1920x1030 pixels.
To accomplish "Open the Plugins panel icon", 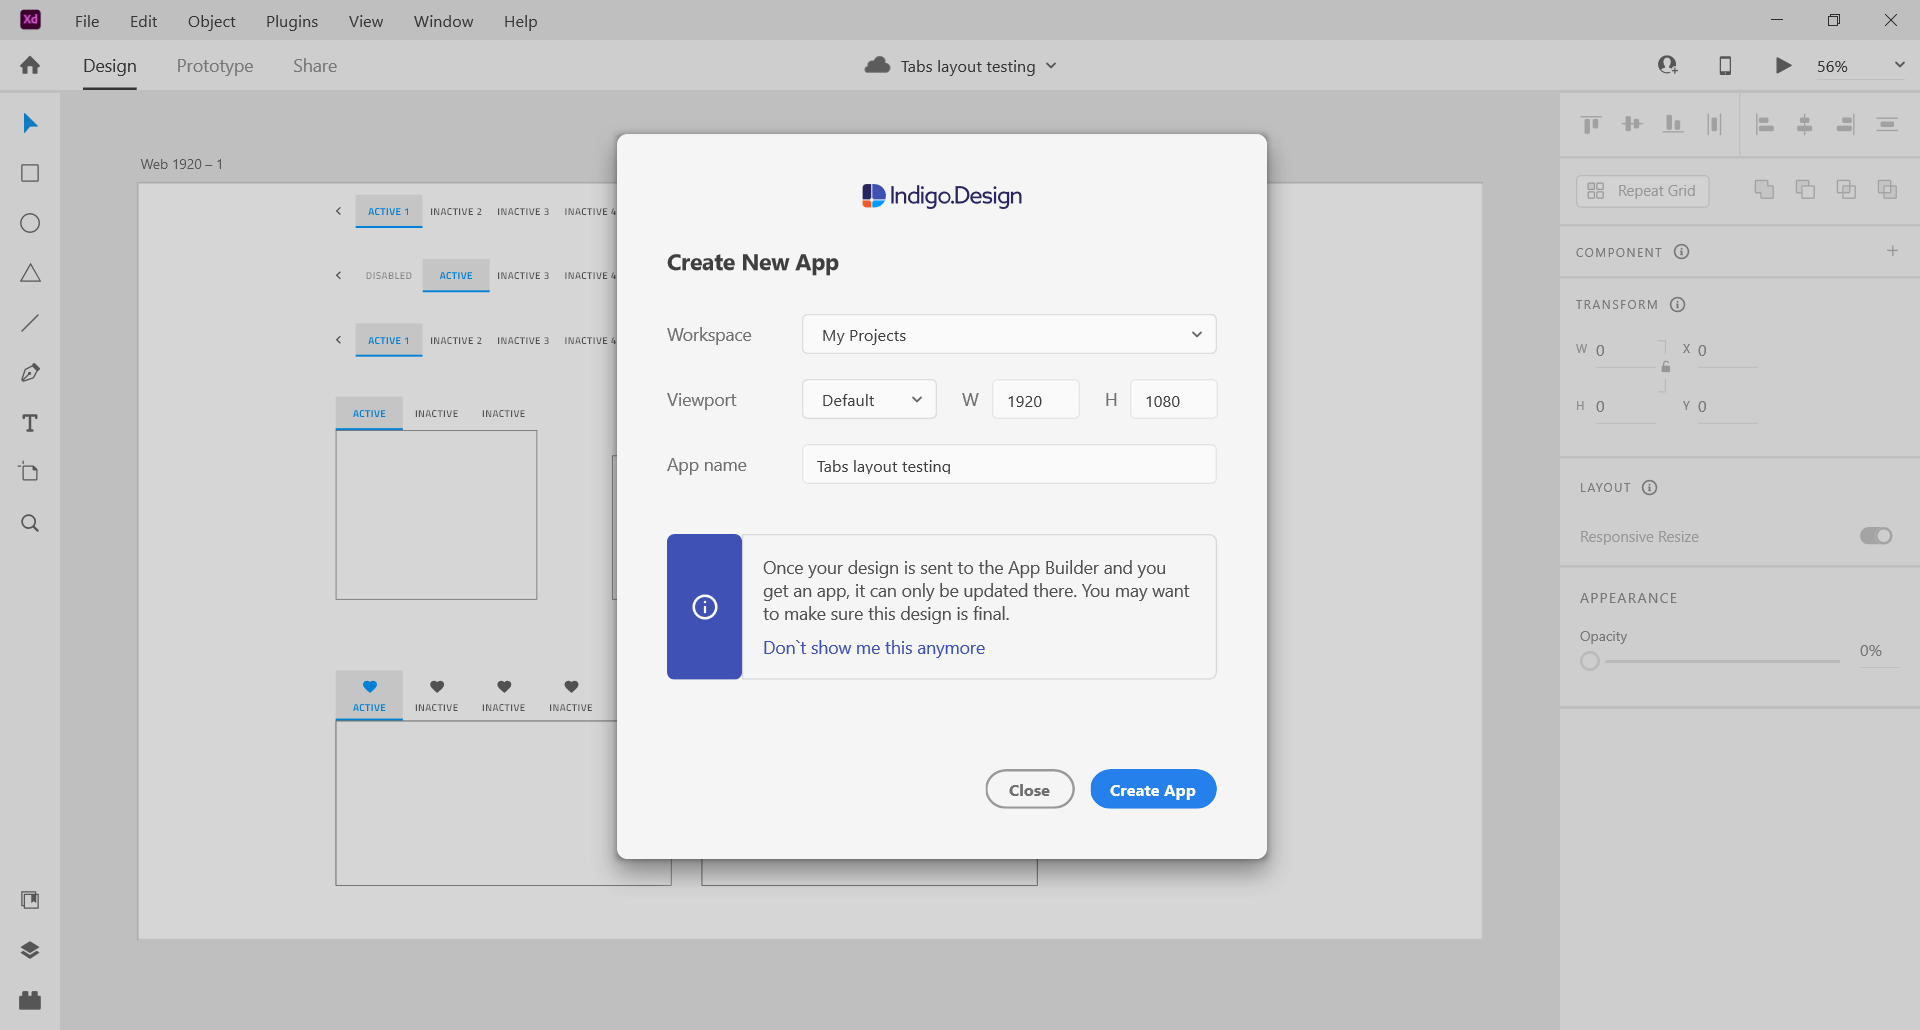I will [30, 1000].
